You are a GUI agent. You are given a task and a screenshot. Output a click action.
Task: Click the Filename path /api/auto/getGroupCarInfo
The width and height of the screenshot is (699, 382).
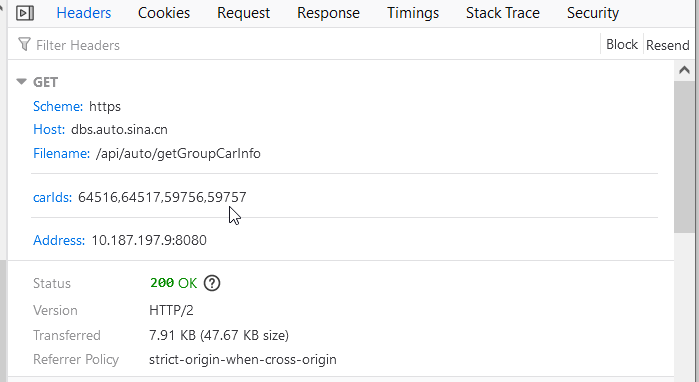click(x=178, y=154)
